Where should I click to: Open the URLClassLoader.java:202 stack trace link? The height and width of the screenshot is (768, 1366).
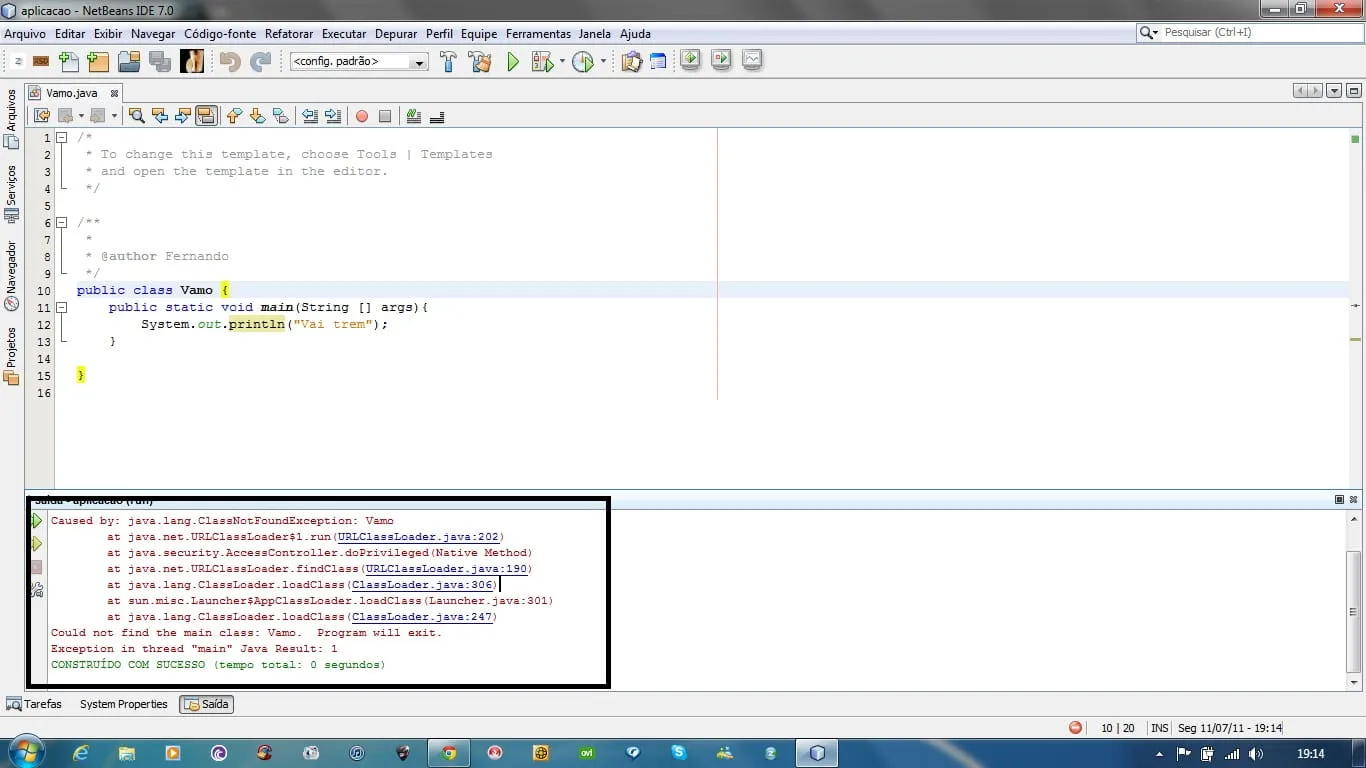click(x=420, y=537)
